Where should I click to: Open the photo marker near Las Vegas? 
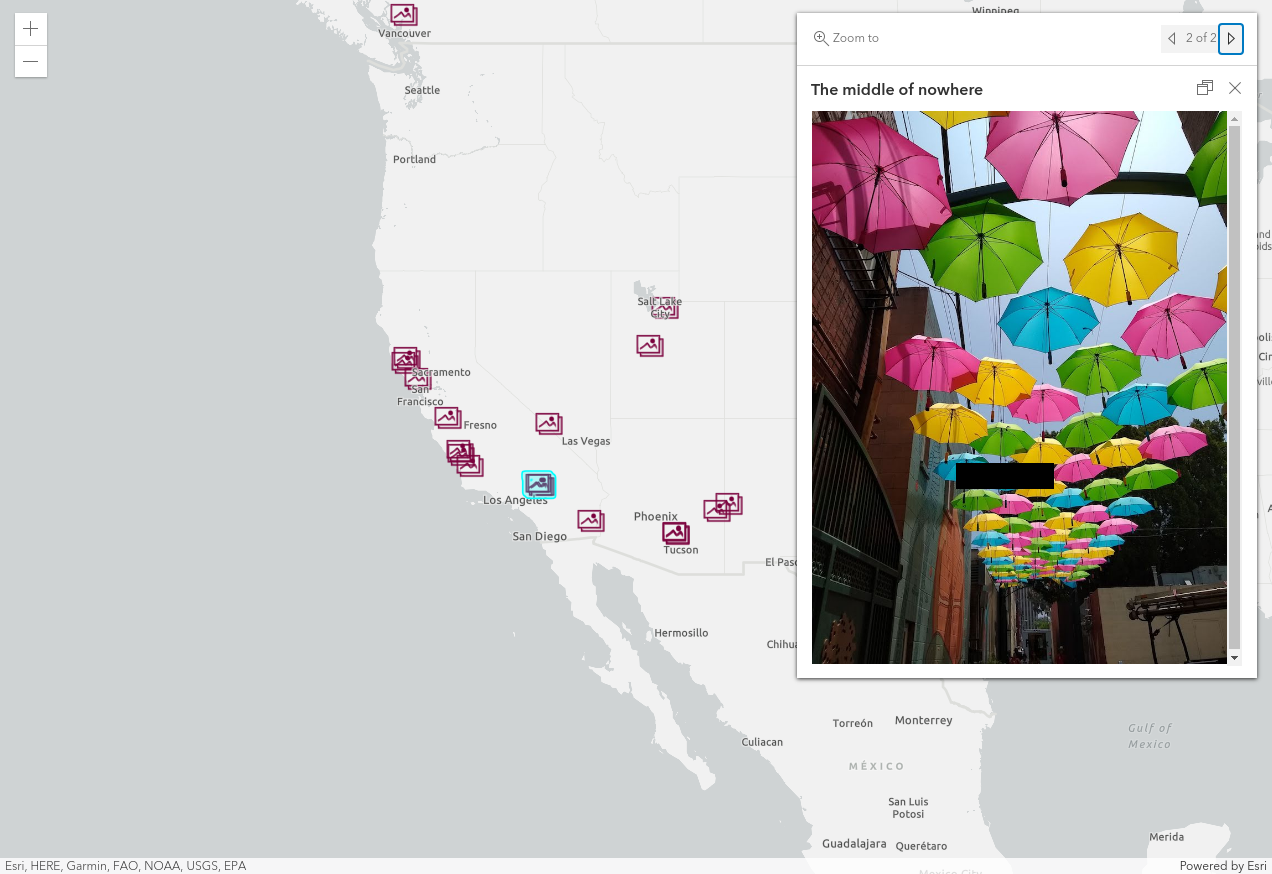click(x=548, y=424)
